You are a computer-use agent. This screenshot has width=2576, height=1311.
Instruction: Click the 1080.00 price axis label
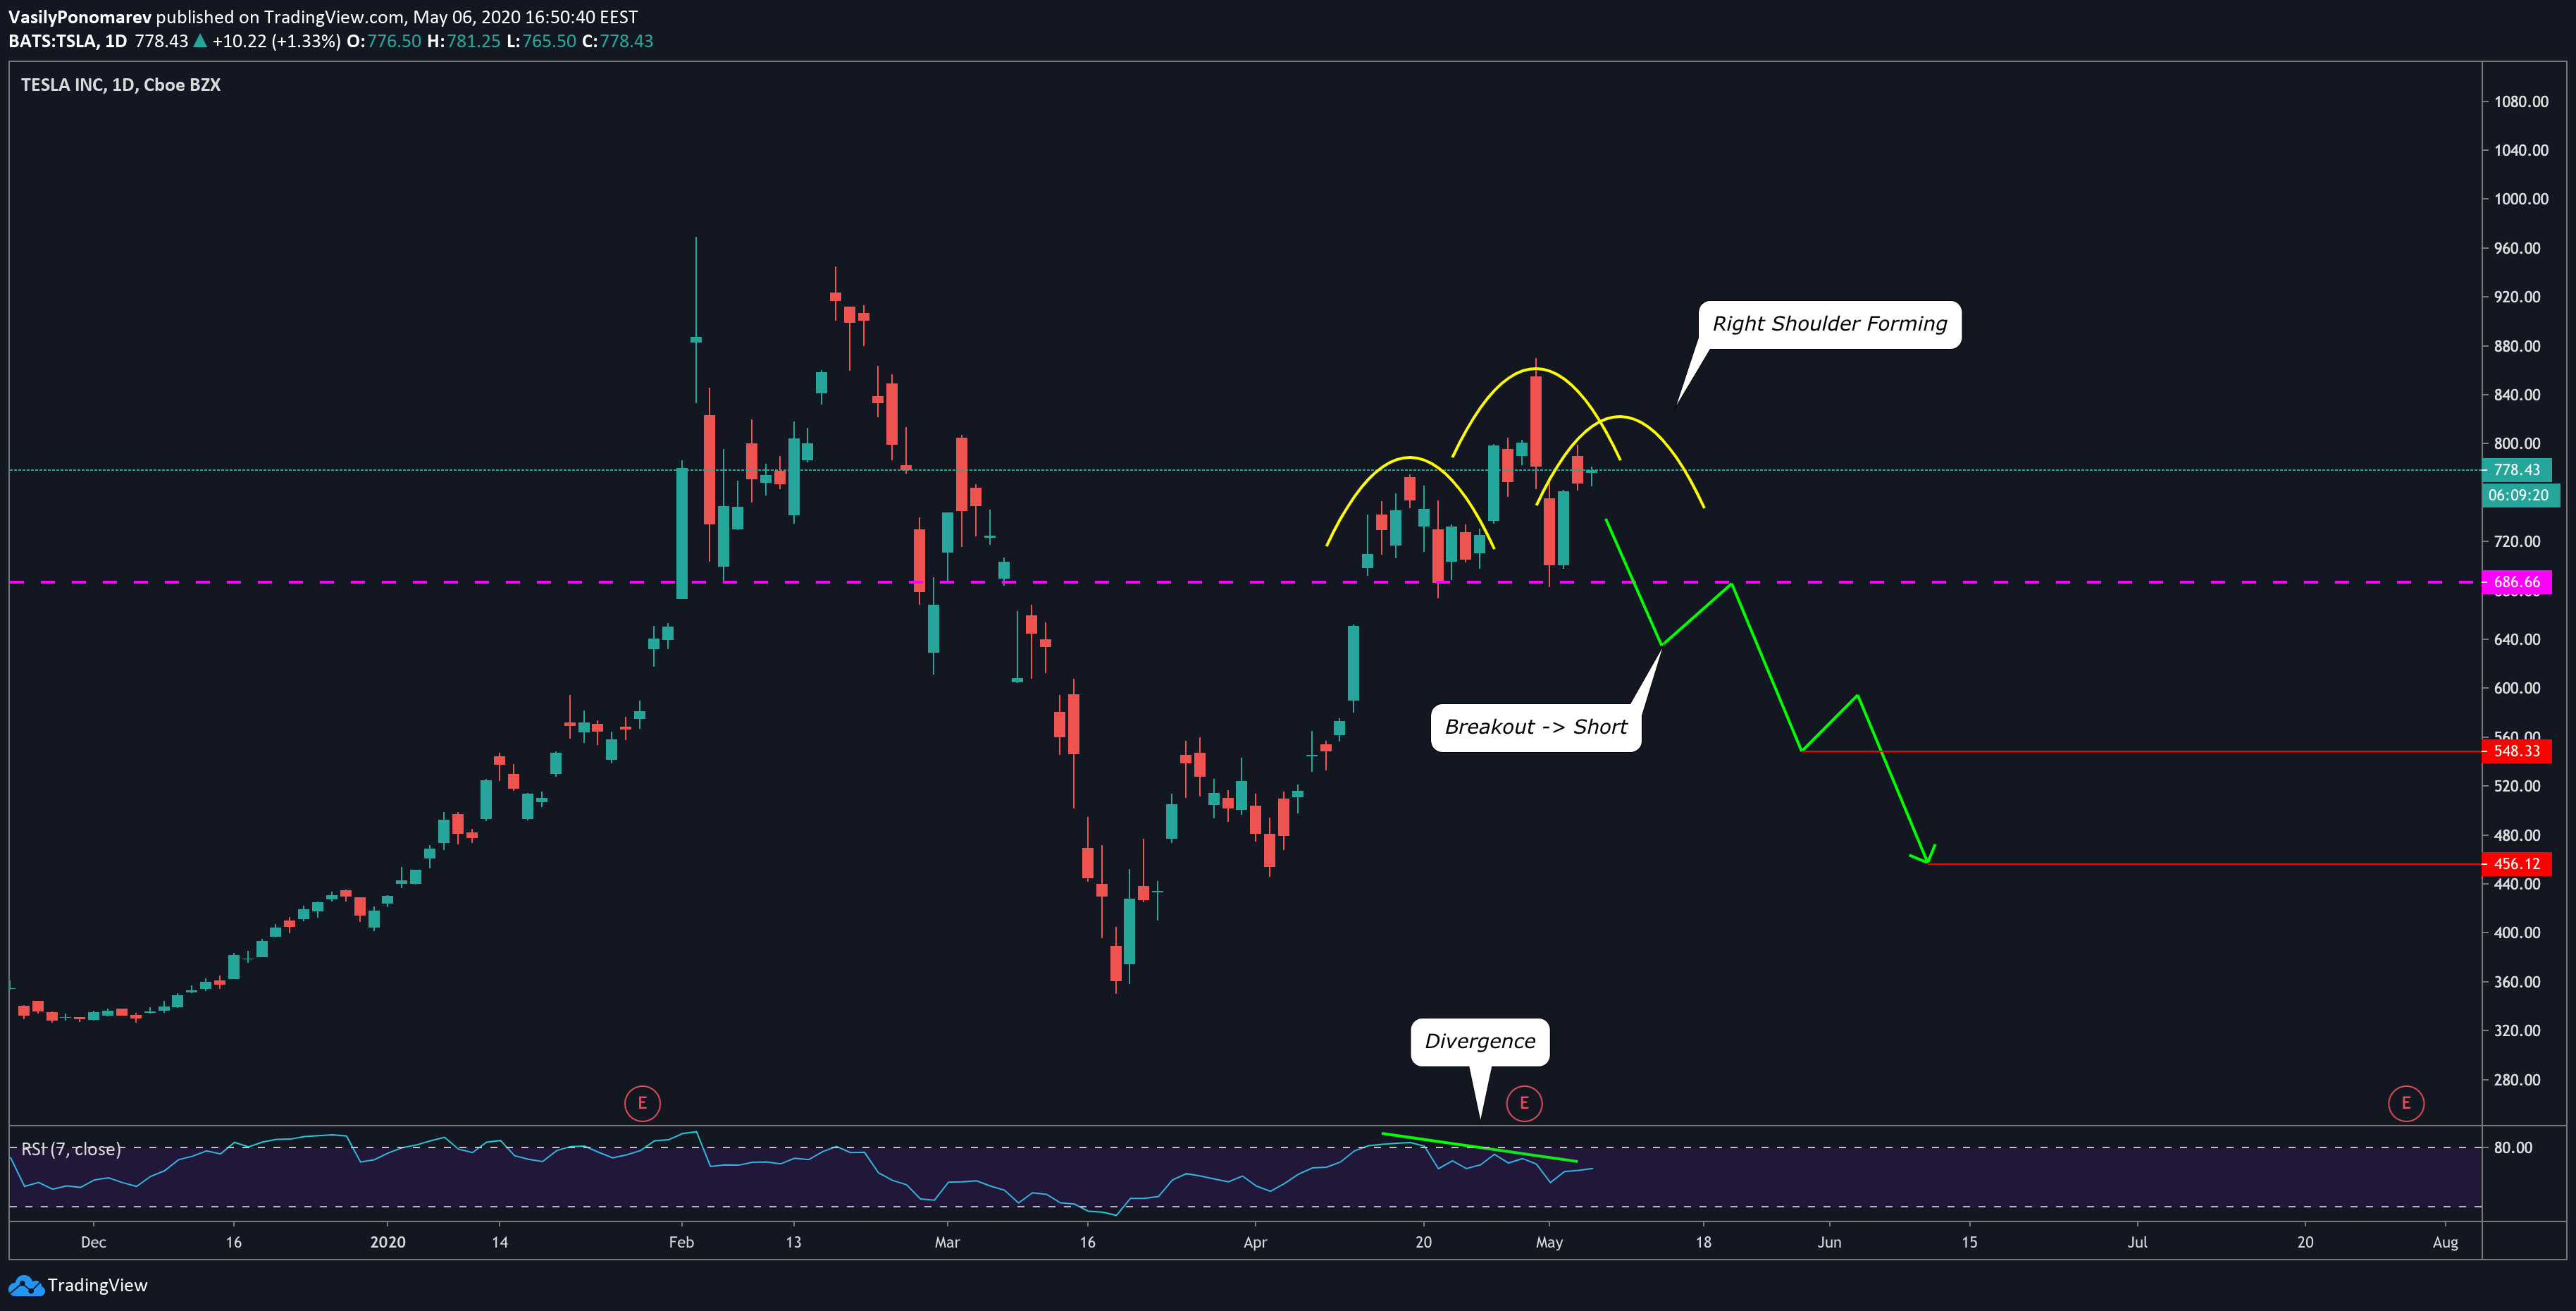click(x=2521, y=102)
